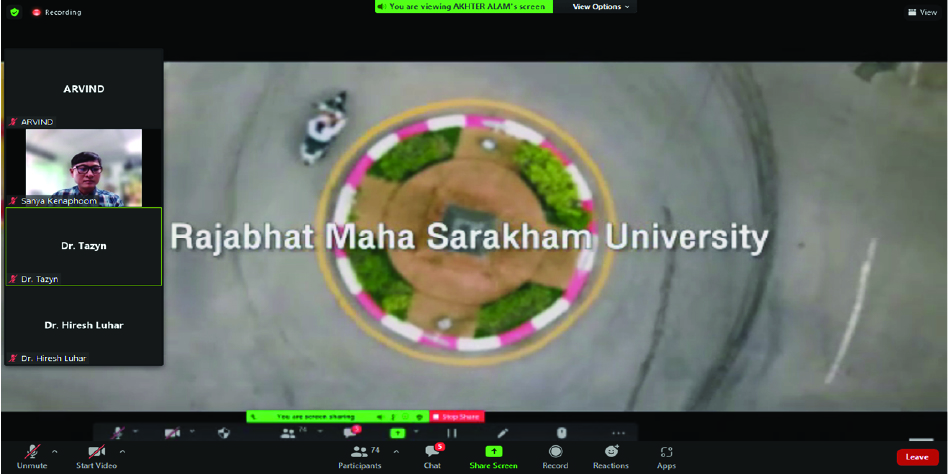
Task: Open the More ellipsis in shared toolbar
Action: [618, 433]
